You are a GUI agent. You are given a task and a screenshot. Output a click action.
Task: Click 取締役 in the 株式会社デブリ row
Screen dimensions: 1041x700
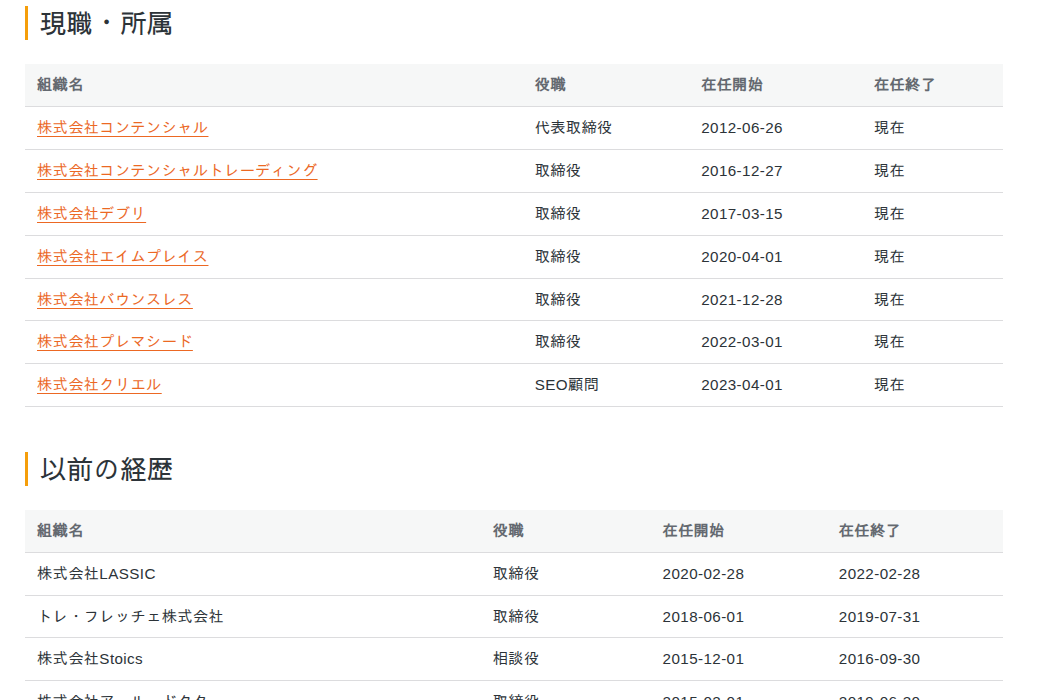(x=558, y=214)
